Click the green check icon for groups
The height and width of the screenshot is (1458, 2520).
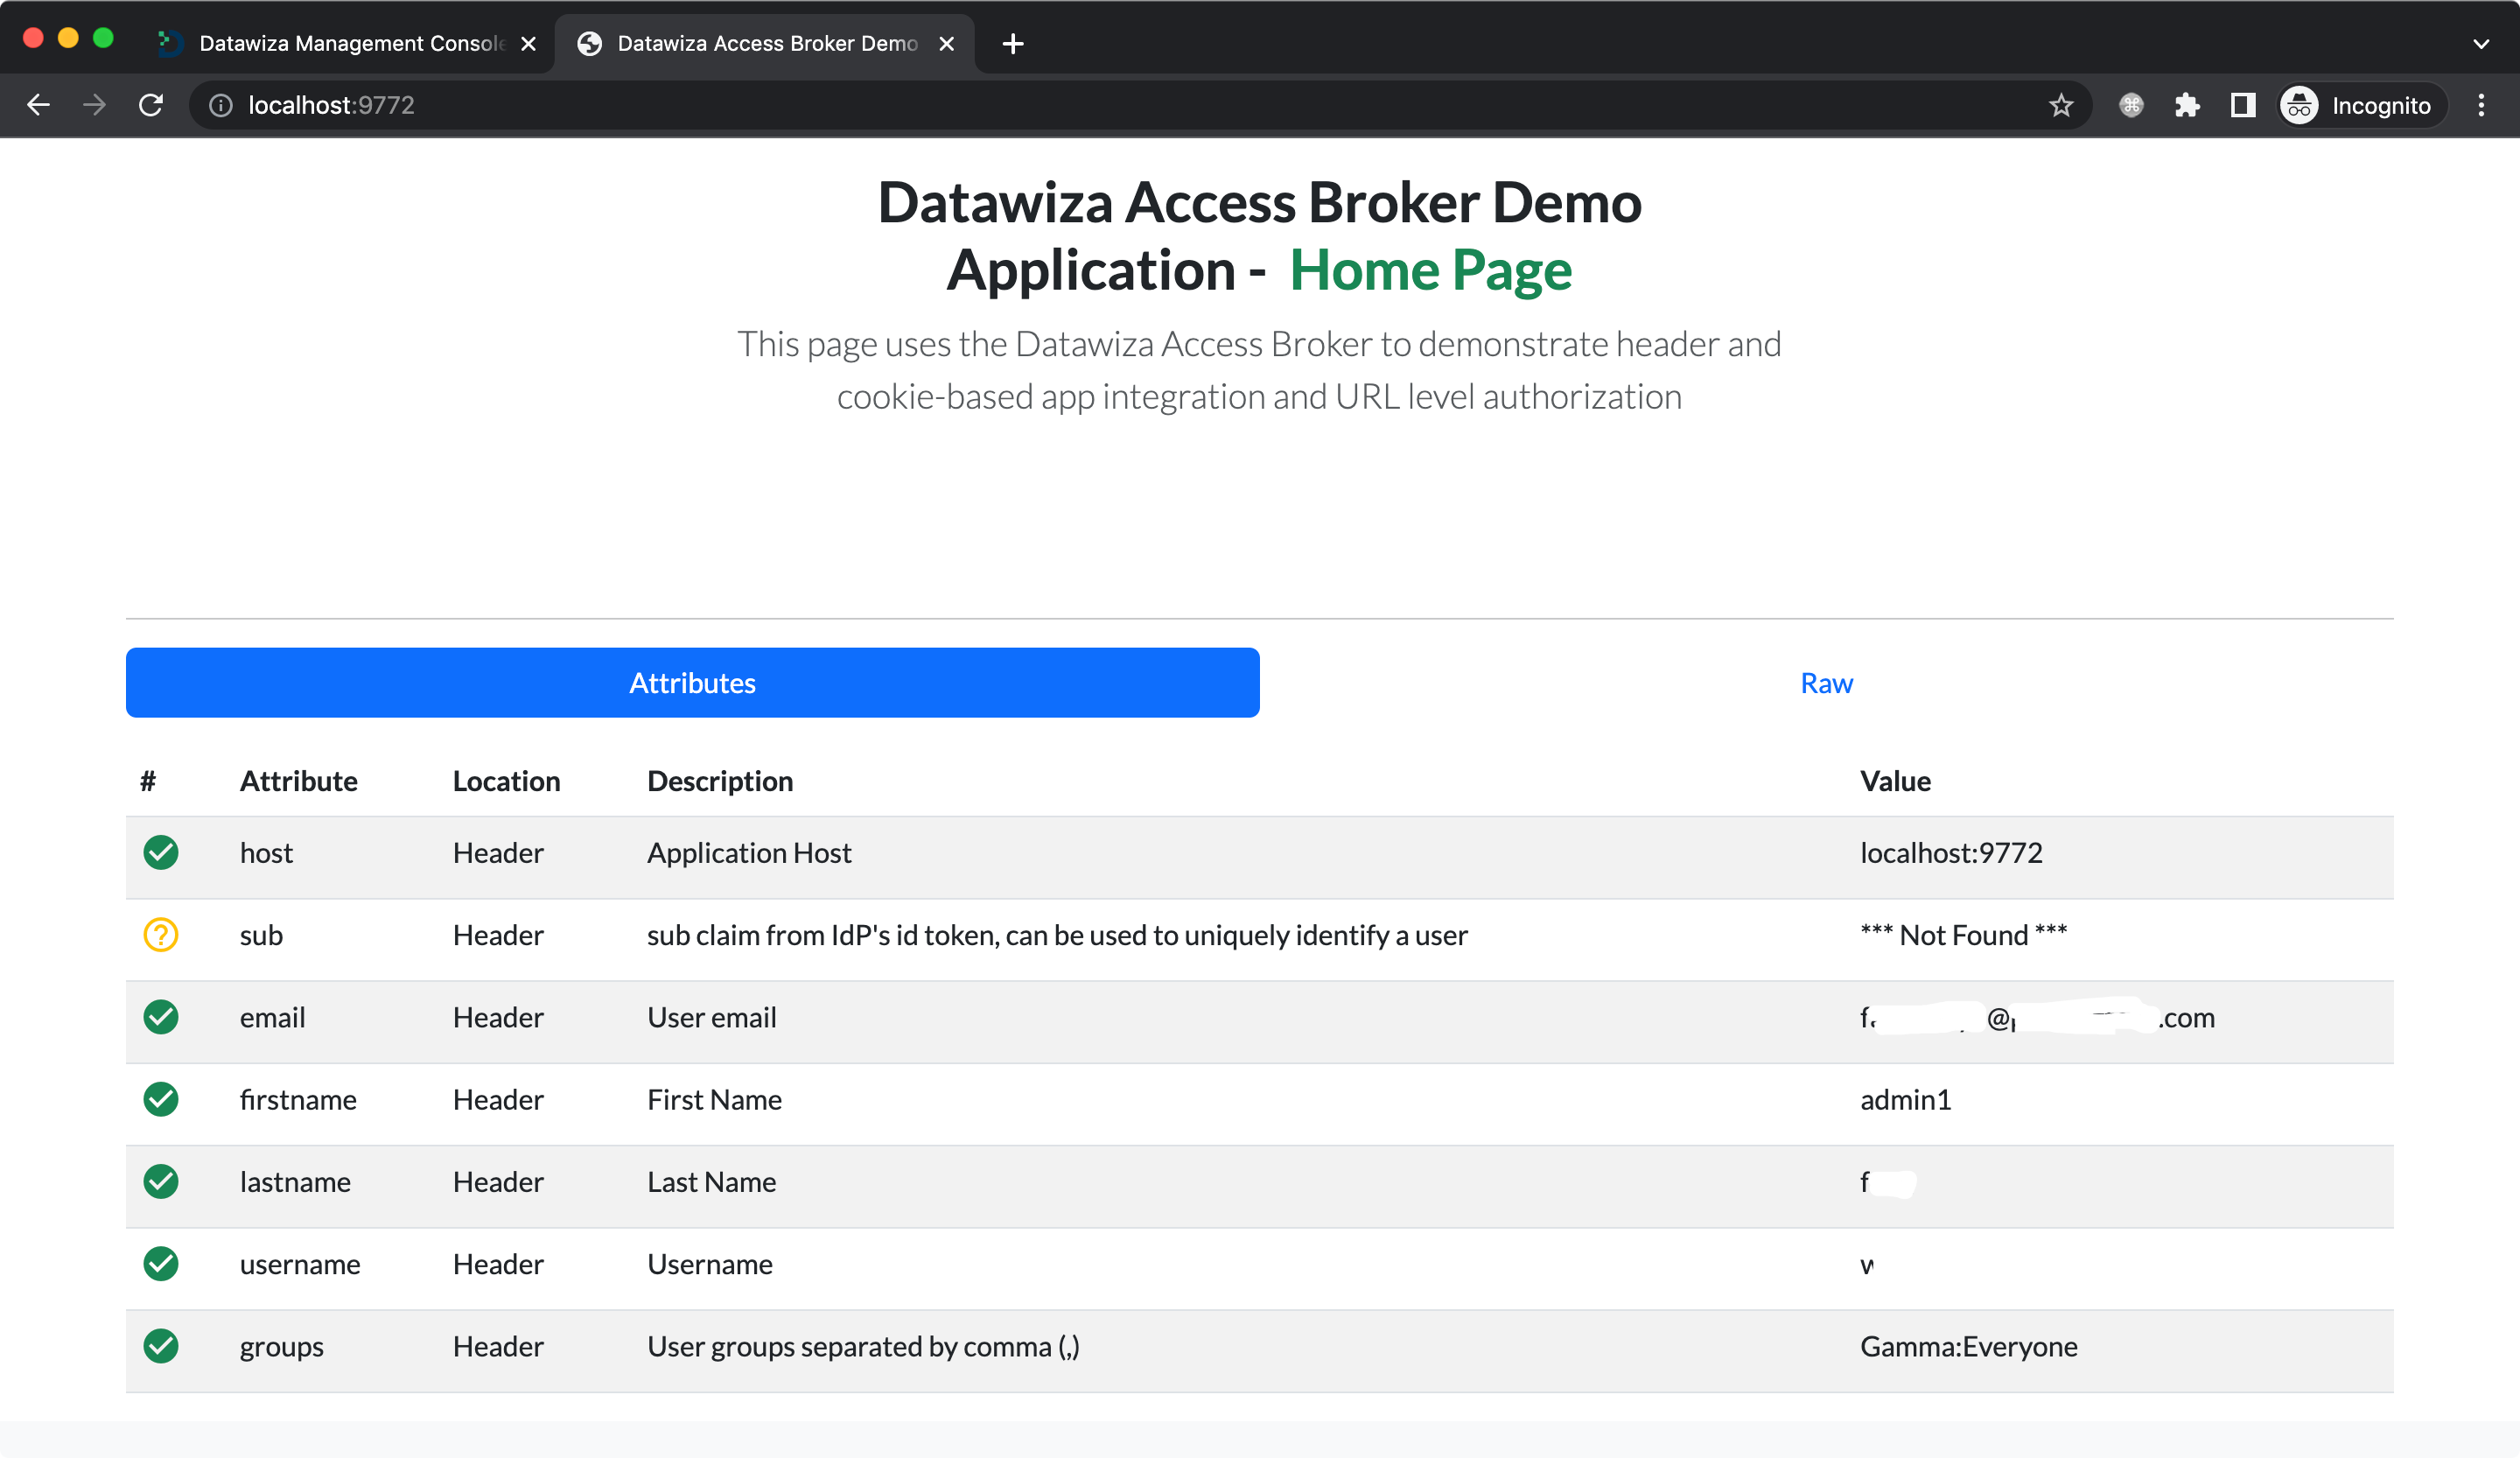tap(161, 1346)
